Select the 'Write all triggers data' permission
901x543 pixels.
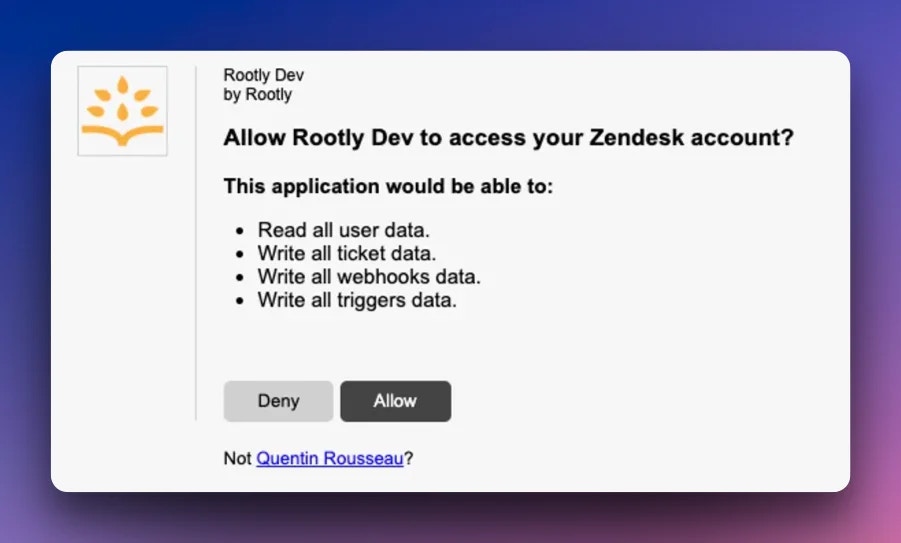[357, 301]
